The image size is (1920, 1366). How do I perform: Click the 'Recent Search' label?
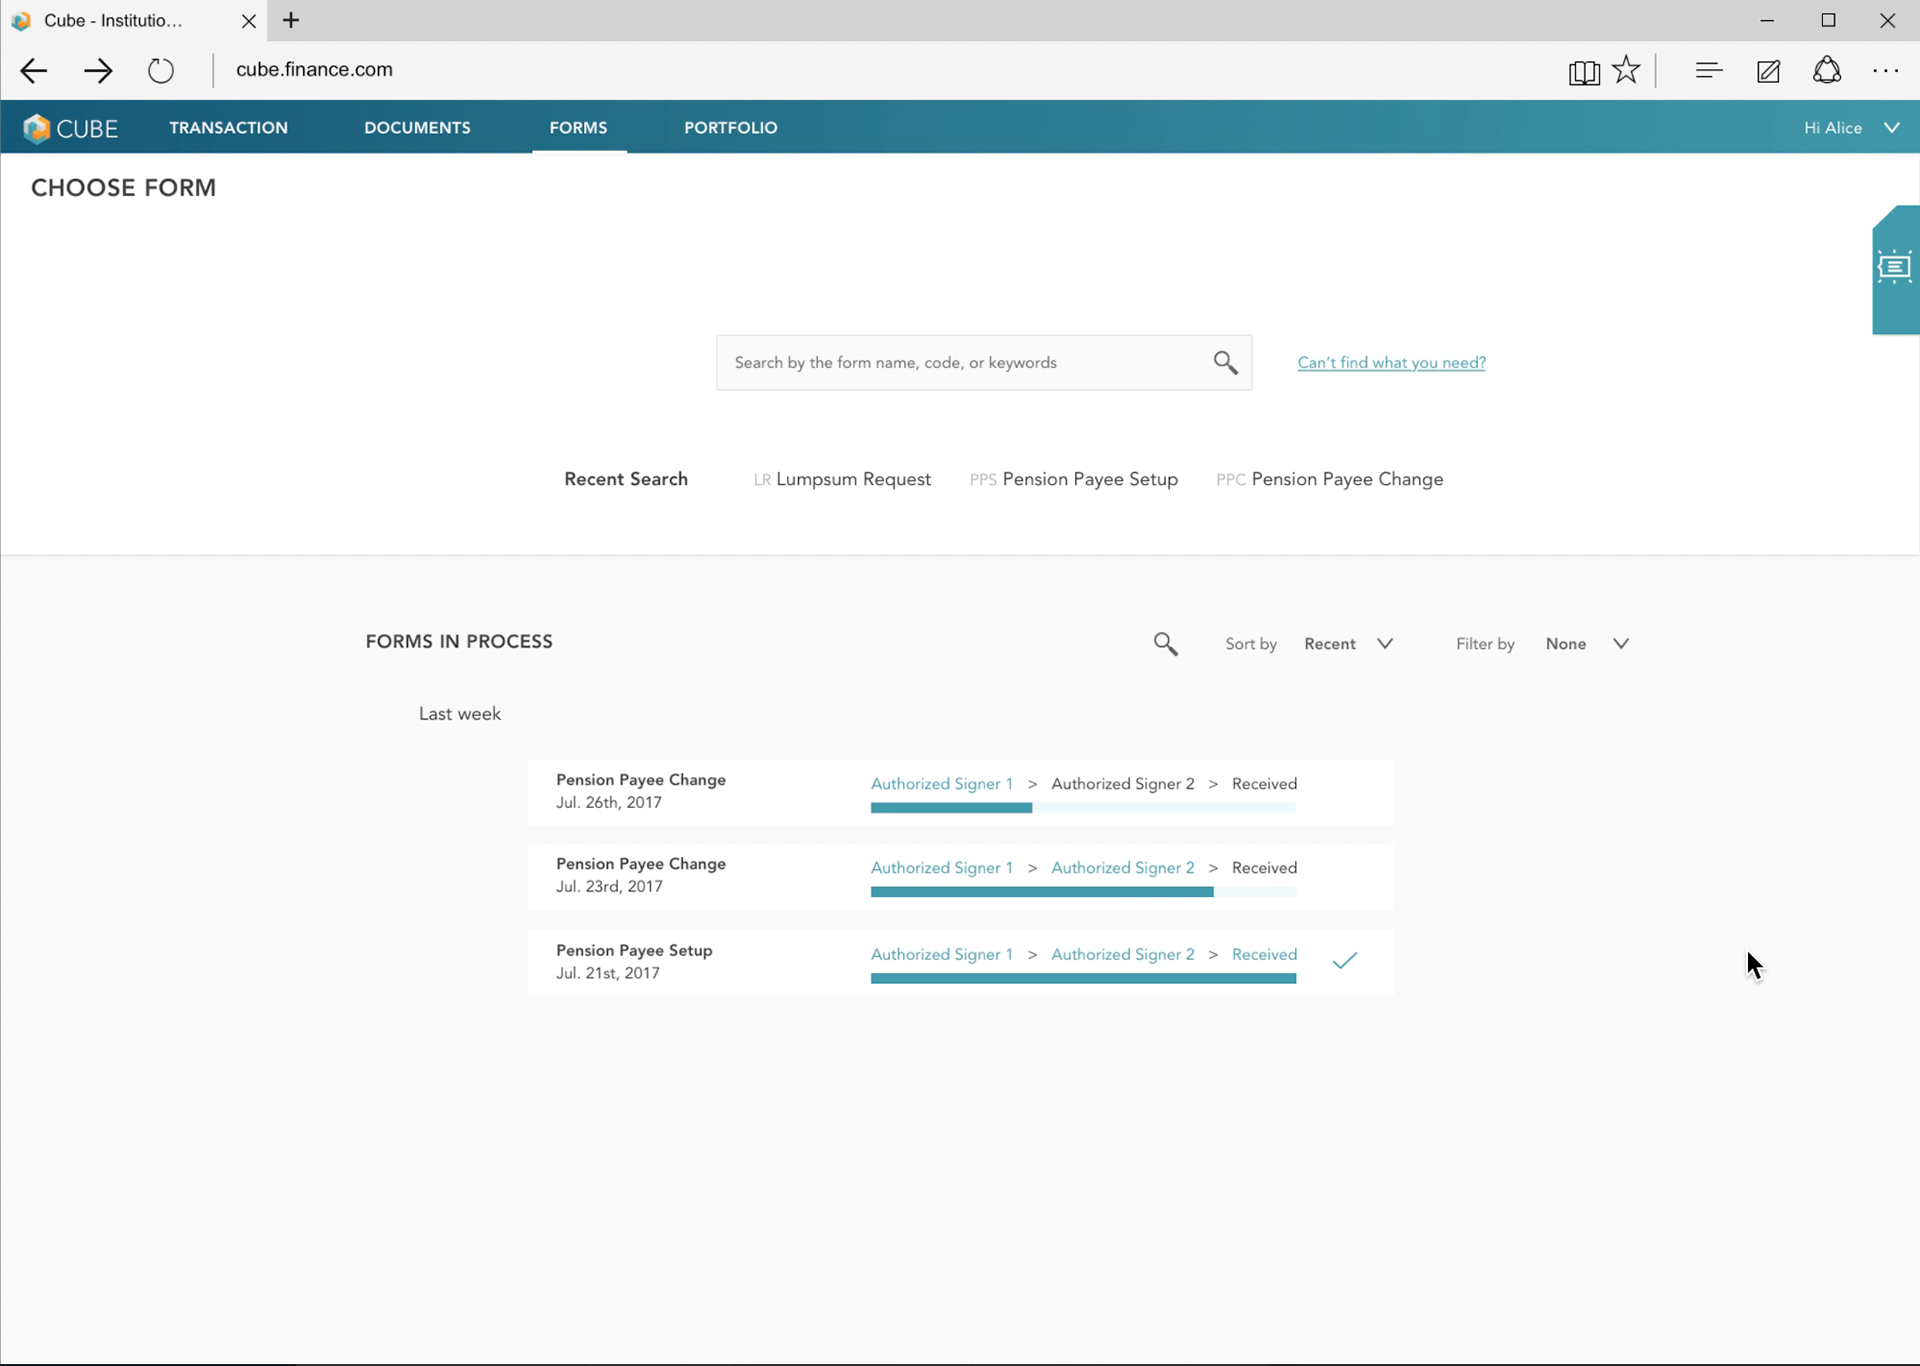coord(626,479)
